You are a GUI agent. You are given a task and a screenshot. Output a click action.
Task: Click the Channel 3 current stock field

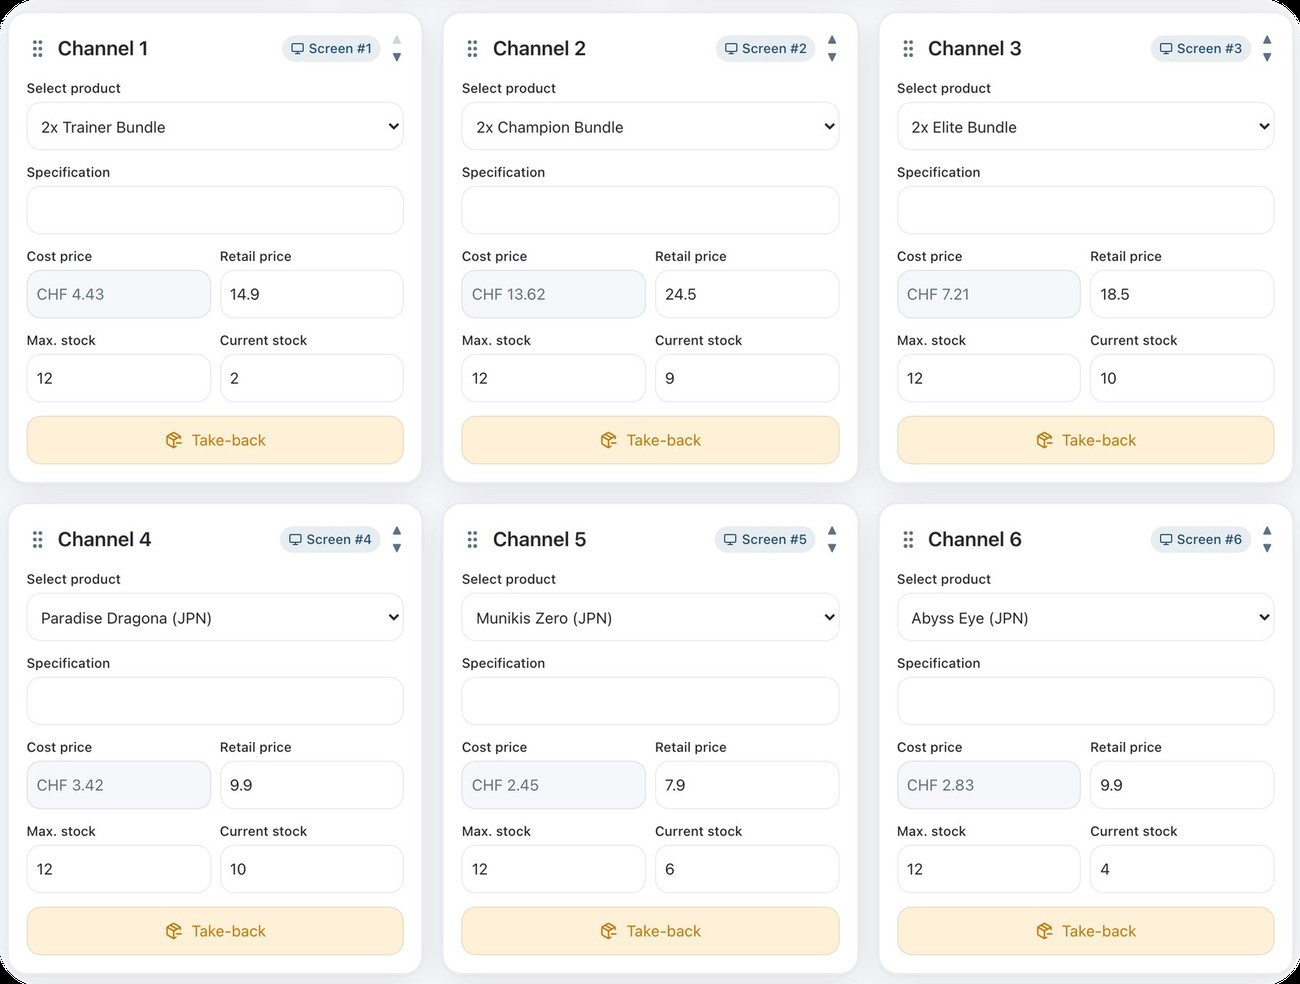pyautogui.click(x=1182, y=378)
